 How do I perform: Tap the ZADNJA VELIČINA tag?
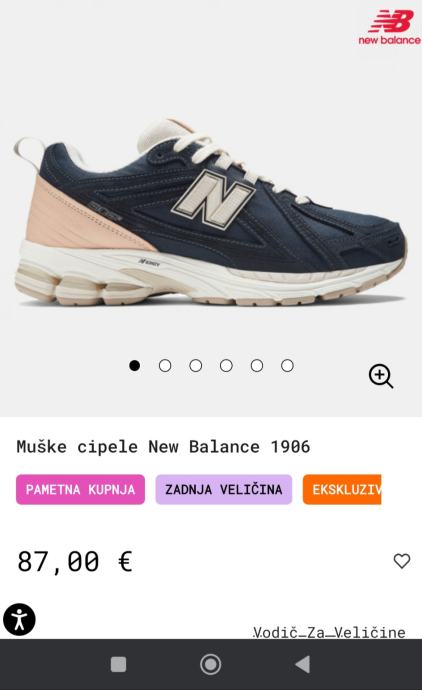click(224, 489)
